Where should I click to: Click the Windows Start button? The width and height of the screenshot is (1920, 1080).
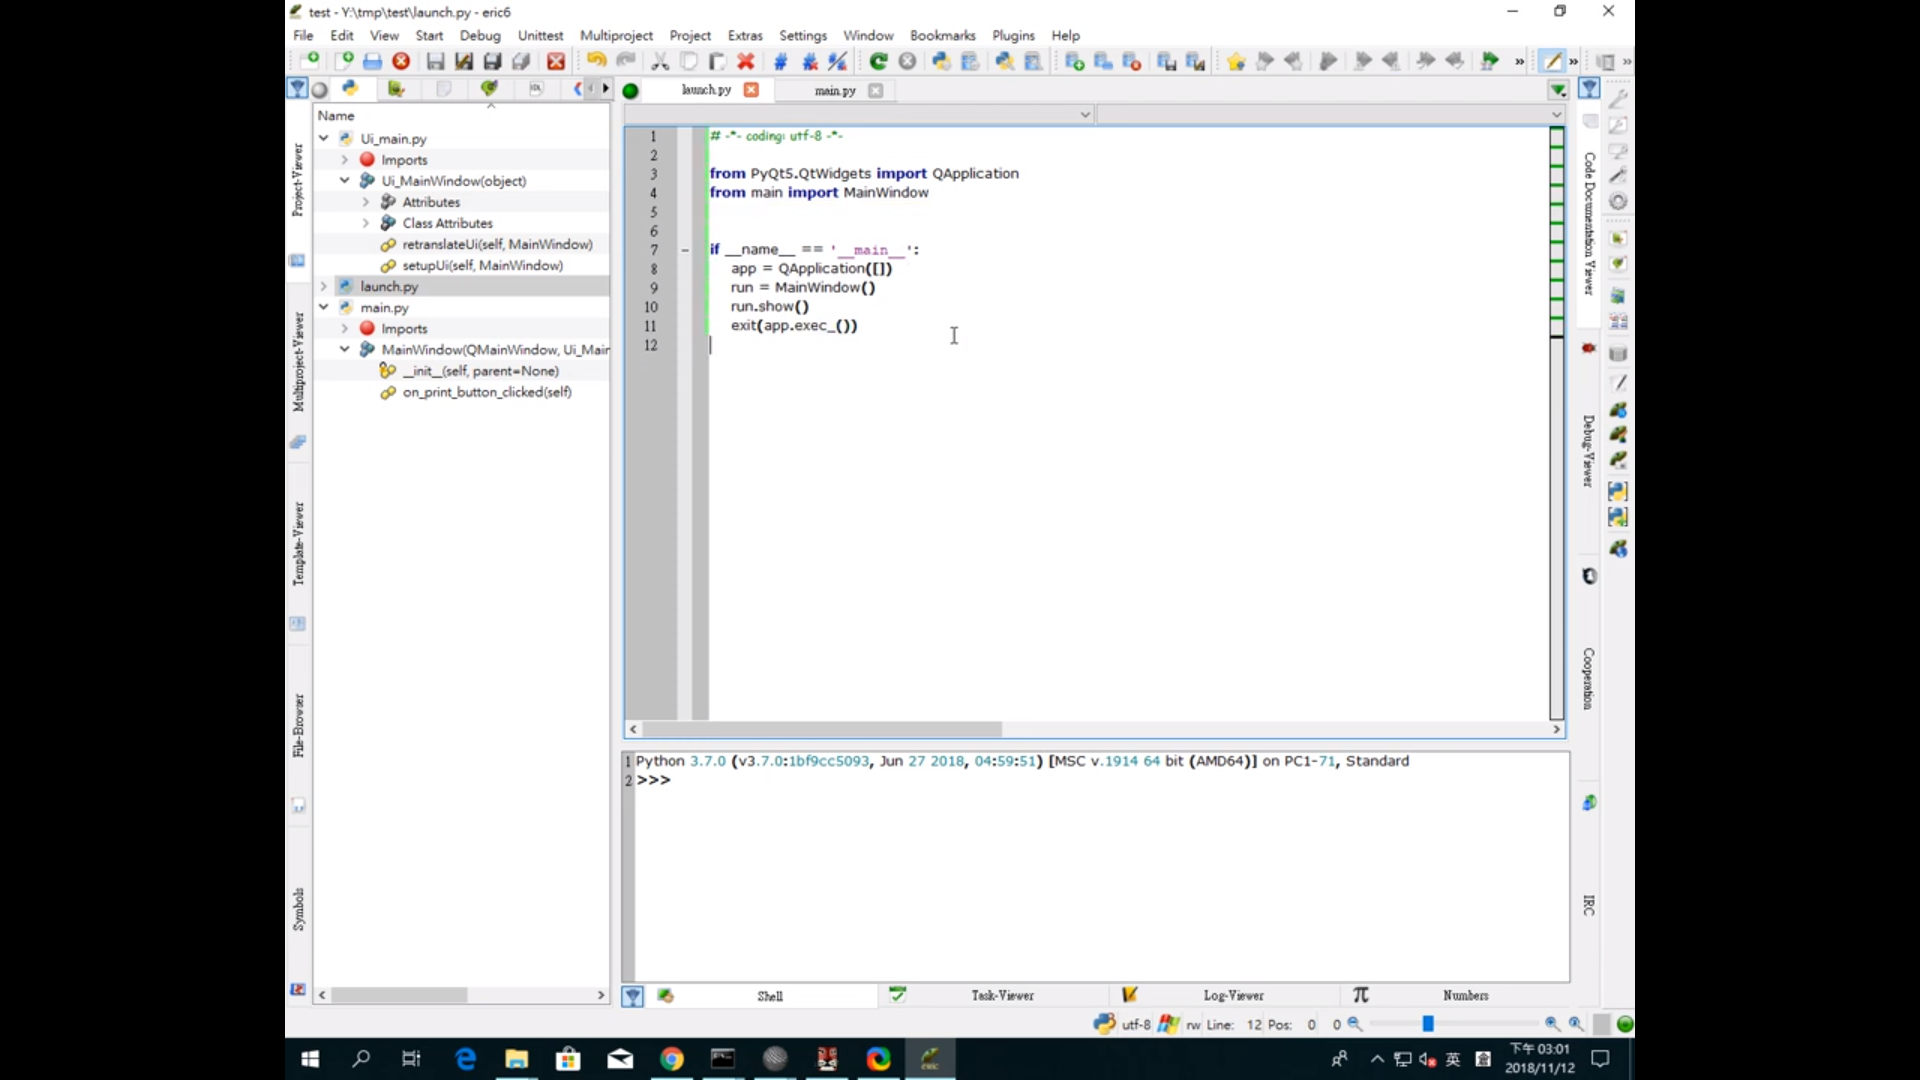click(310, 1059)
